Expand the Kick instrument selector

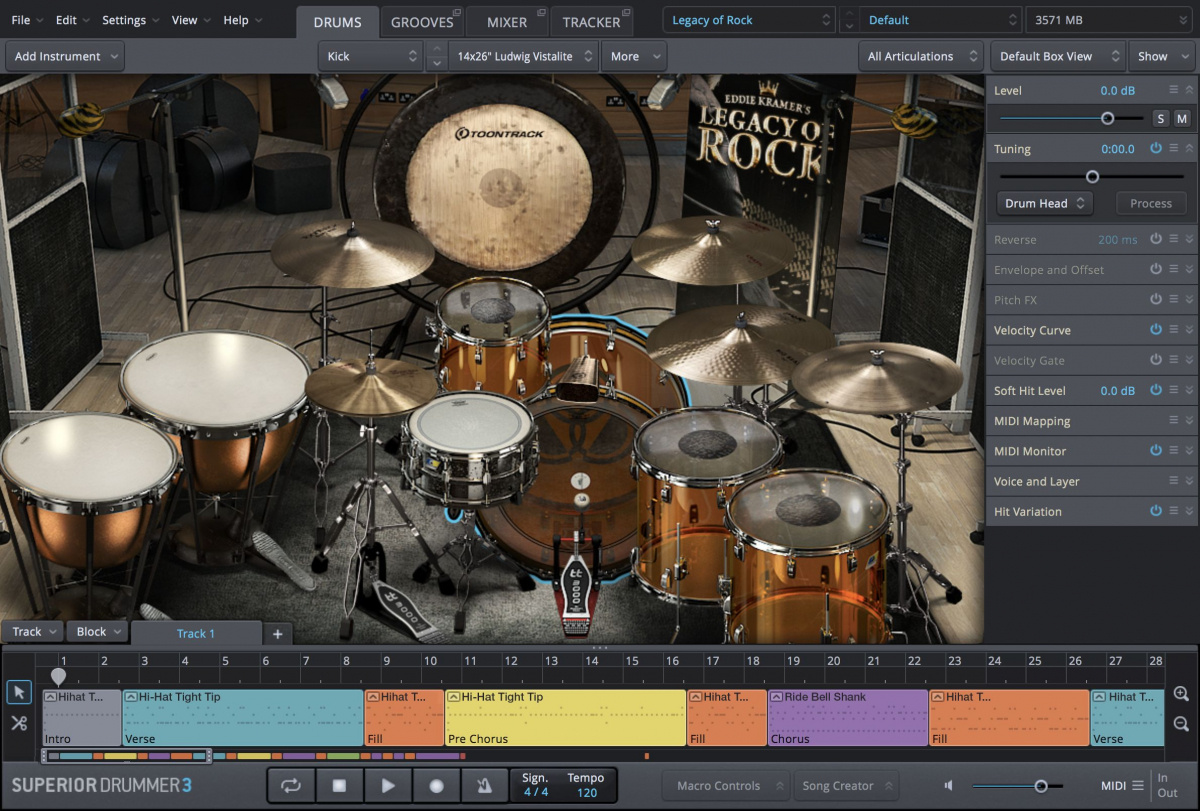click(x=370, y=56)
